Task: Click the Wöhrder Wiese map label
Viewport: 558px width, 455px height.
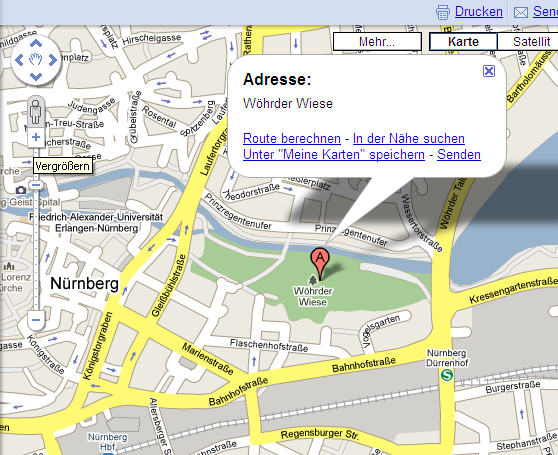Action: point(313,297)
